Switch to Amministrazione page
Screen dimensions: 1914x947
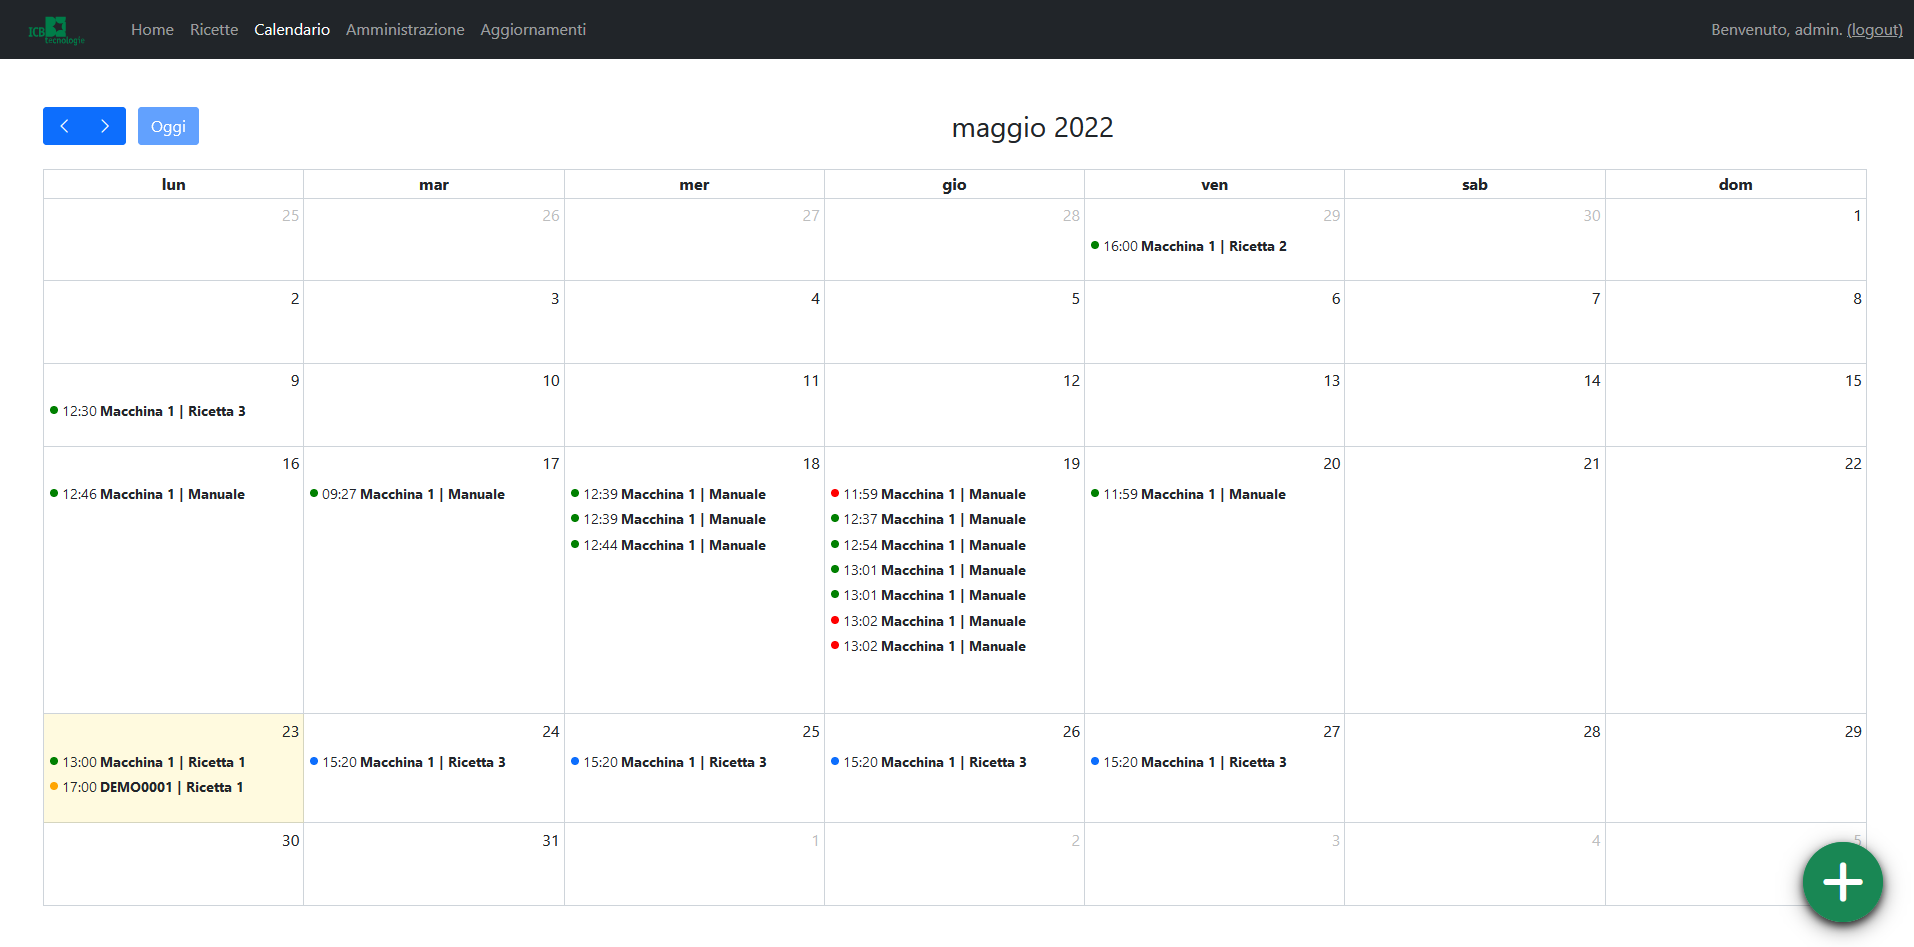point(405,30)
